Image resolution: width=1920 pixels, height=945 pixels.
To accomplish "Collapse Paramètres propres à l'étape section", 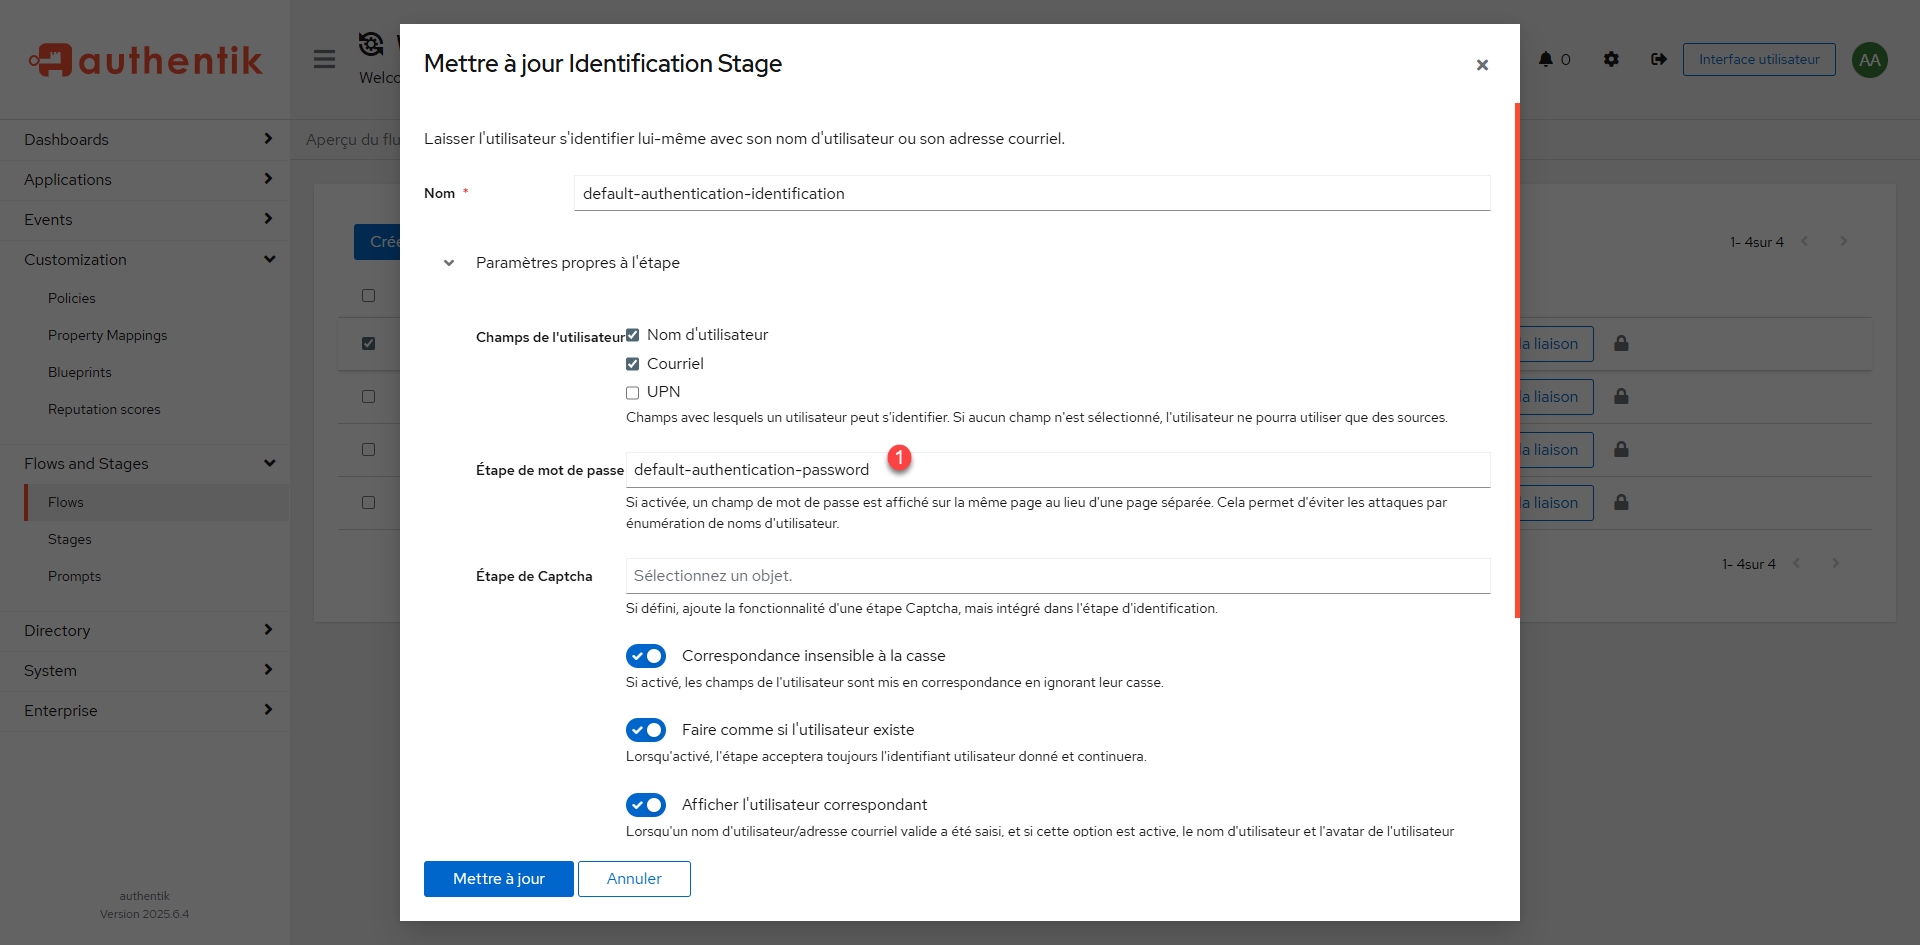I will pyautogui.click(x=449, y=263).
